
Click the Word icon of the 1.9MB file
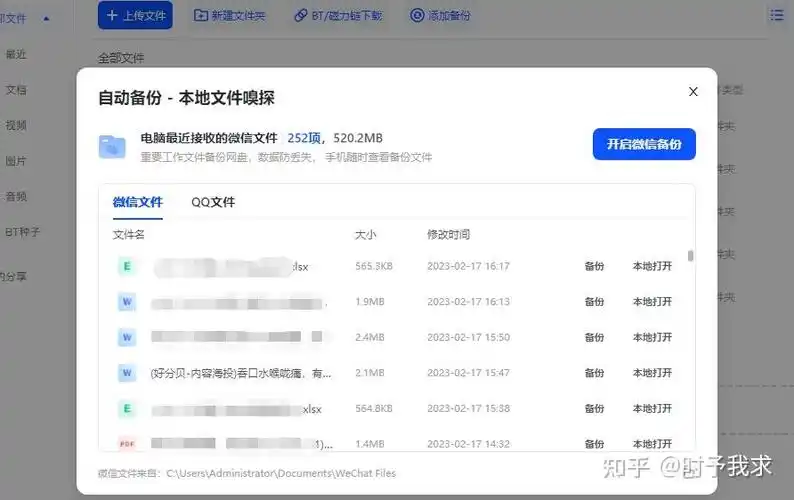127,302
